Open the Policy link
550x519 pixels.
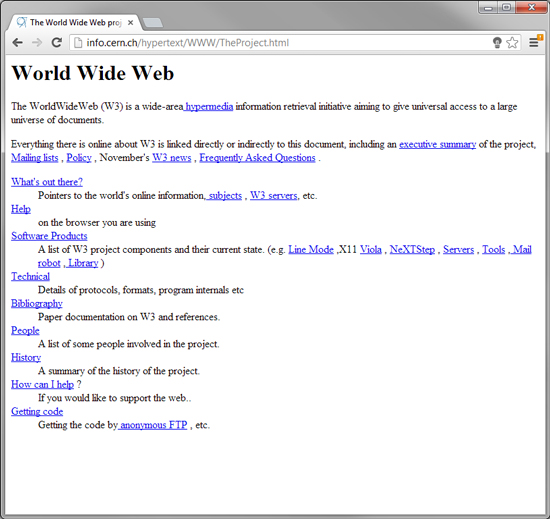click(79, 158)
